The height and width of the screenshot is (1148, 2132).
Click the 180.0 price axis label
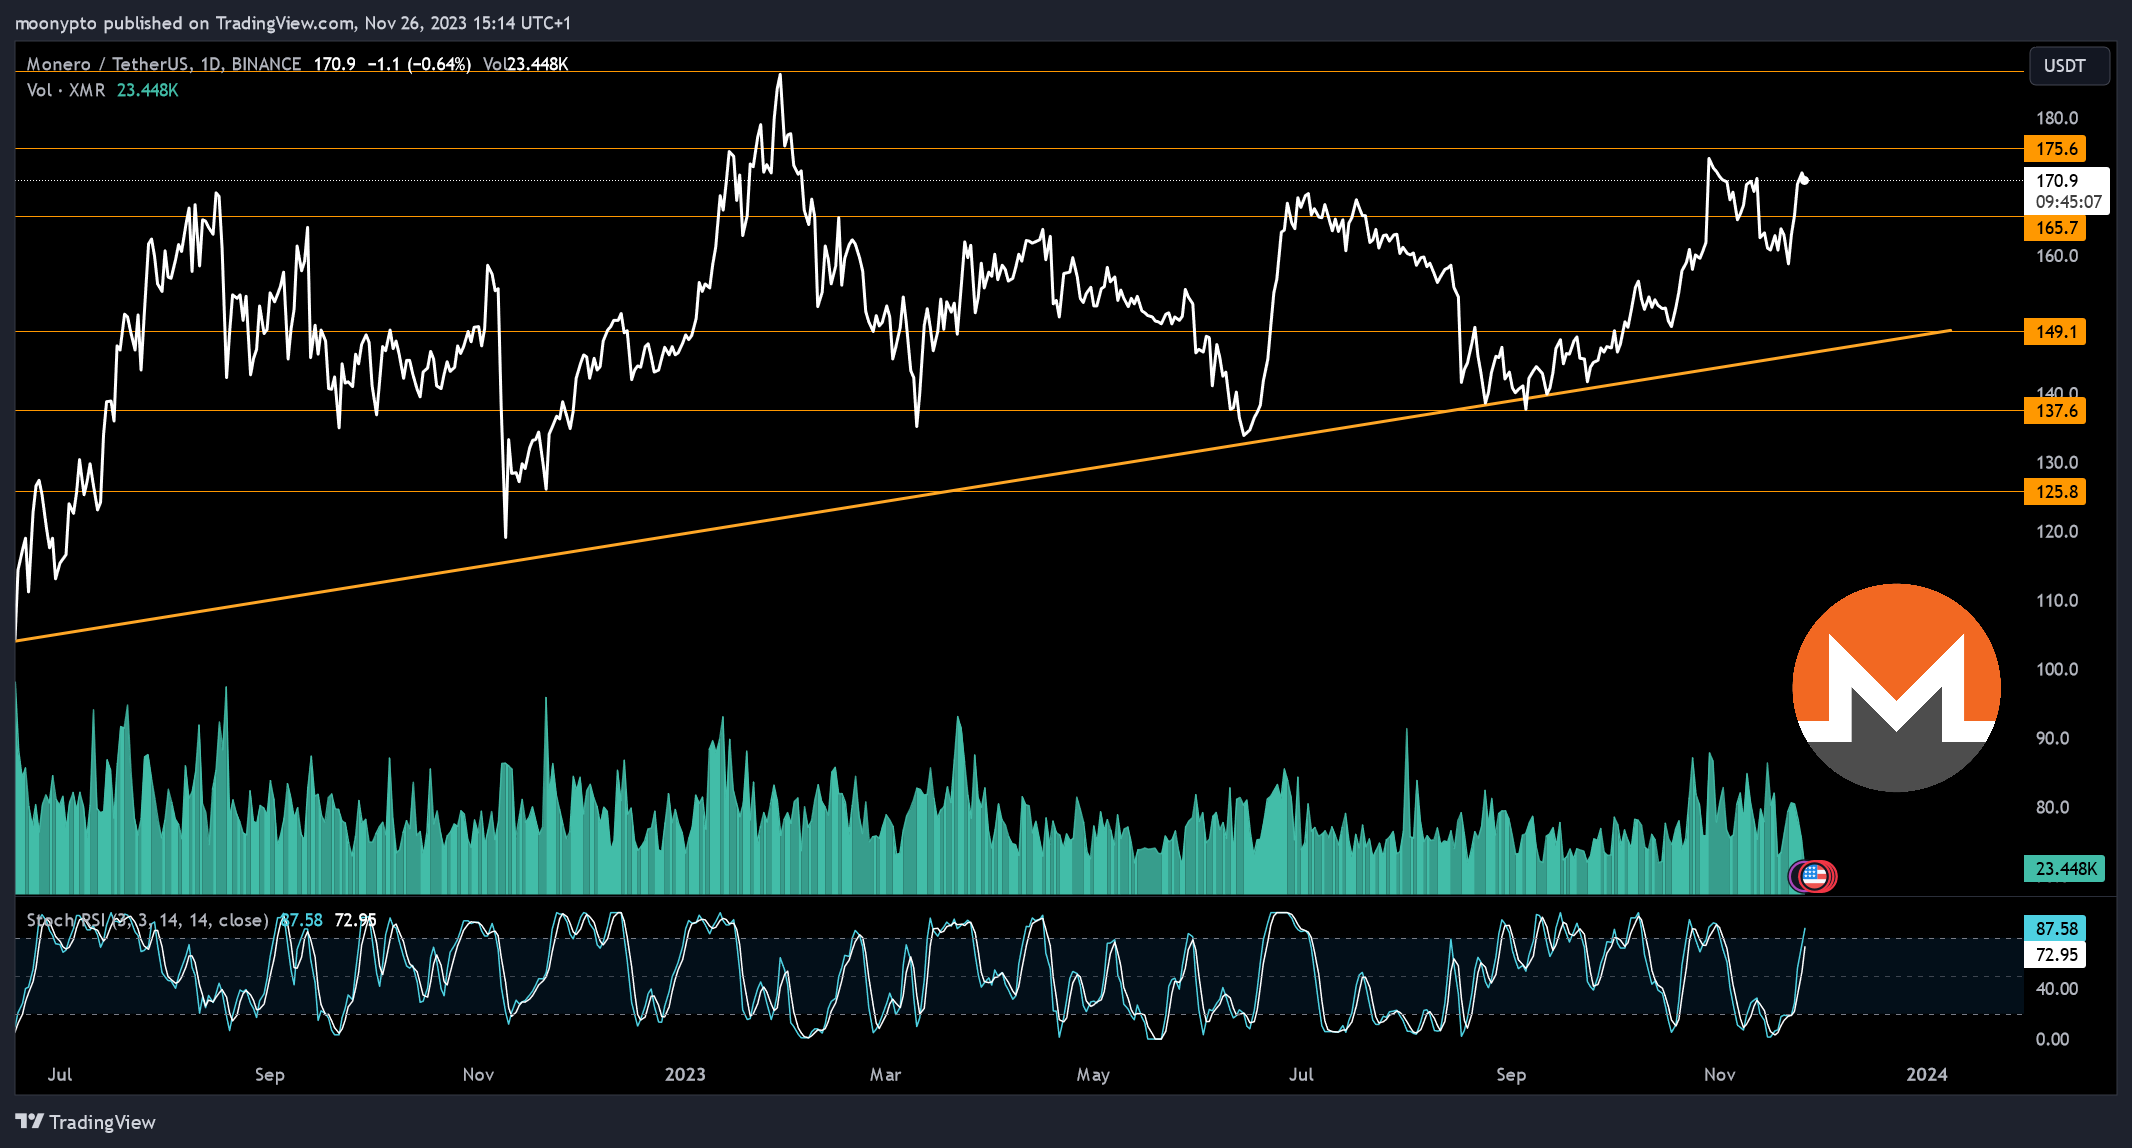[2057, 118]
